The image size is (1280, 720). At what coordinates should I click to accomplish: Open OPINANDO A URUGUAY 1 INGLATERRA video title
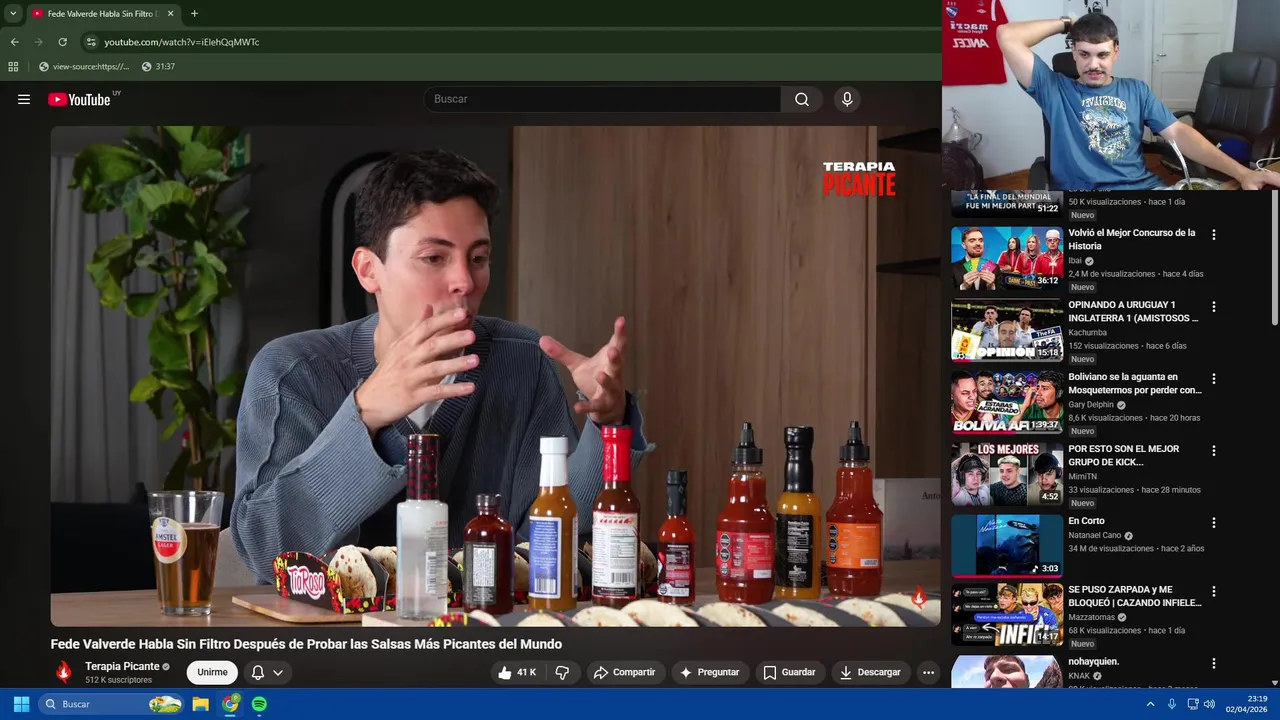pyautogui.click(x=1133, y=311)
